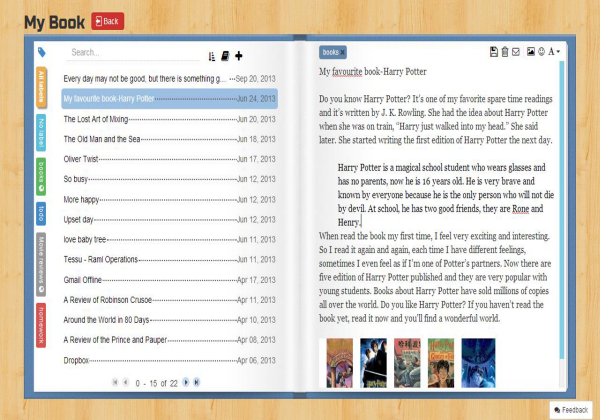Screen dimensions: 600x420
Task: Switch to the homework label tab
Action: [x=41, y=326]
